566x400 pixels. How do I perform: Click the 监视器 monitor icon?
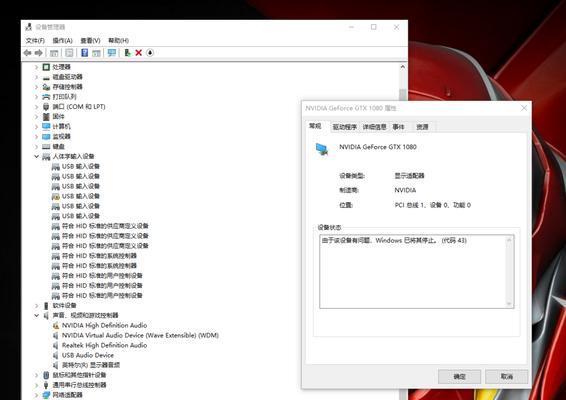pyautogui.click(x=46, y=136)
